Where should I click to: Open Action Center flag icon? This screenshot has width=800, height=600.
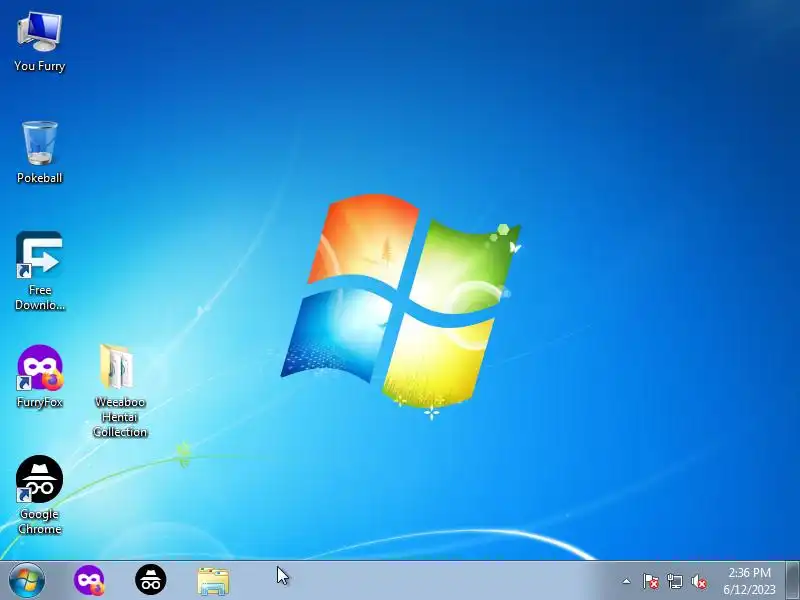[x=651, y=581]
